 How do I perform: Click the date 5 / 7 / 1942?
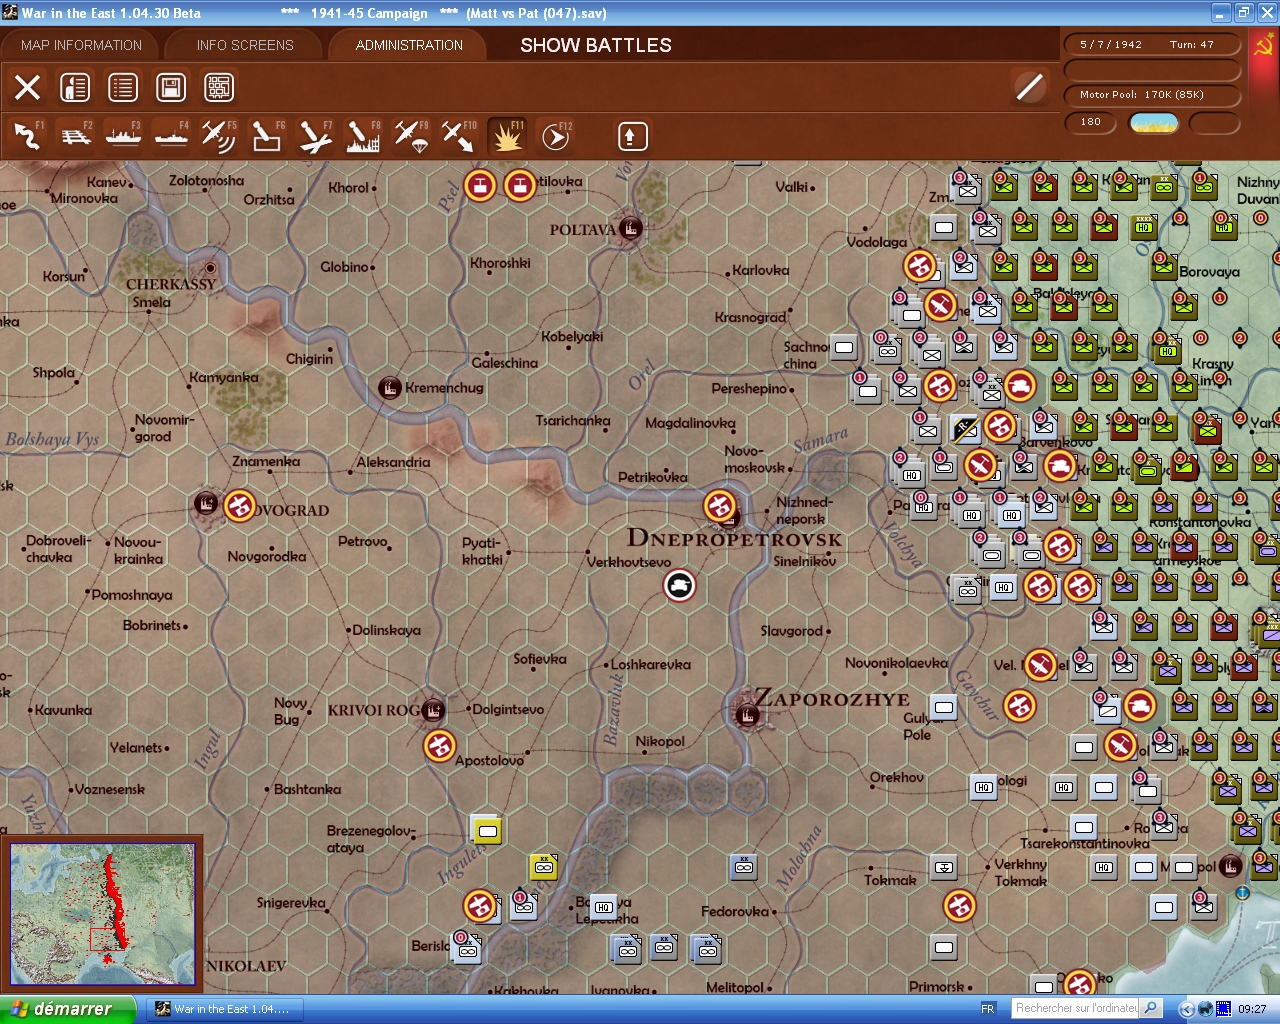[1111, 44]
